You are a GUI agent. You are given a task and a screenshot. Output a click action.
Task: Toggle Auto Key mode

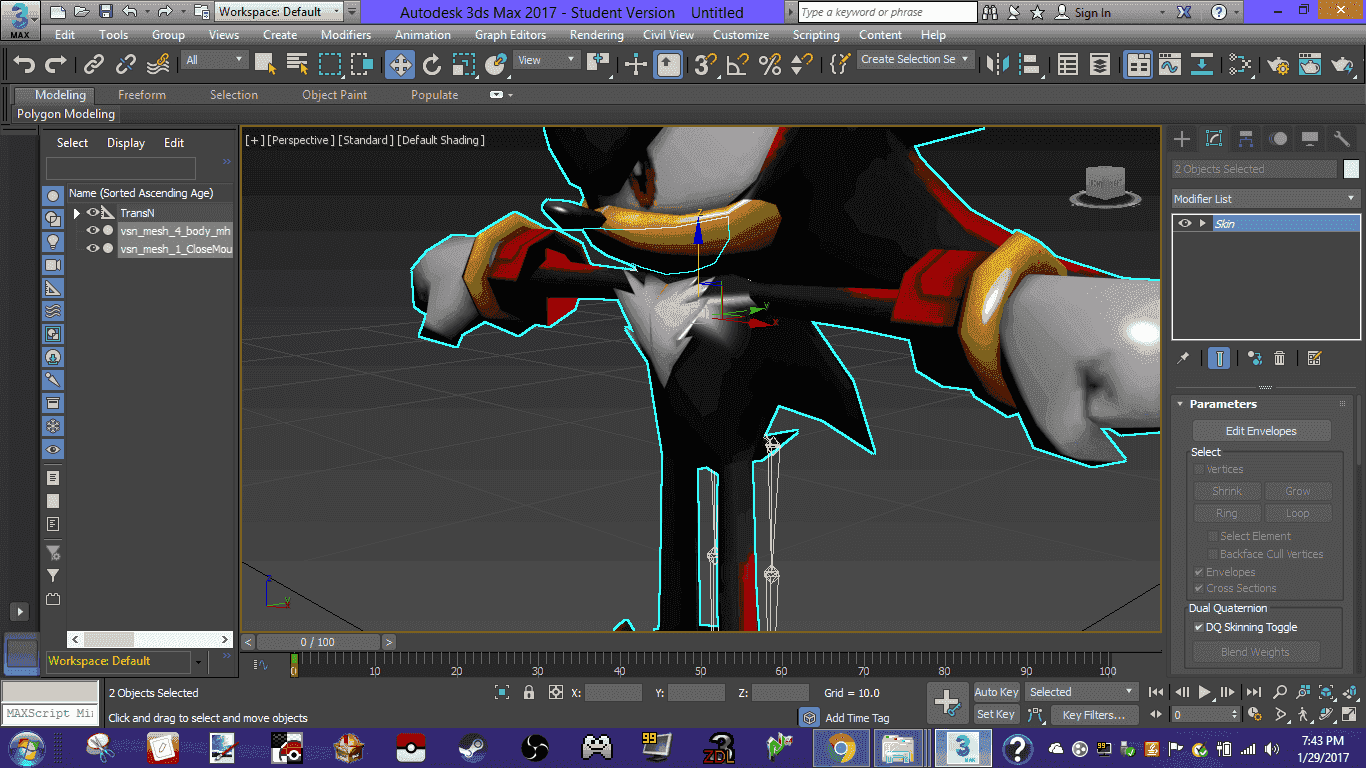(996, 692)
